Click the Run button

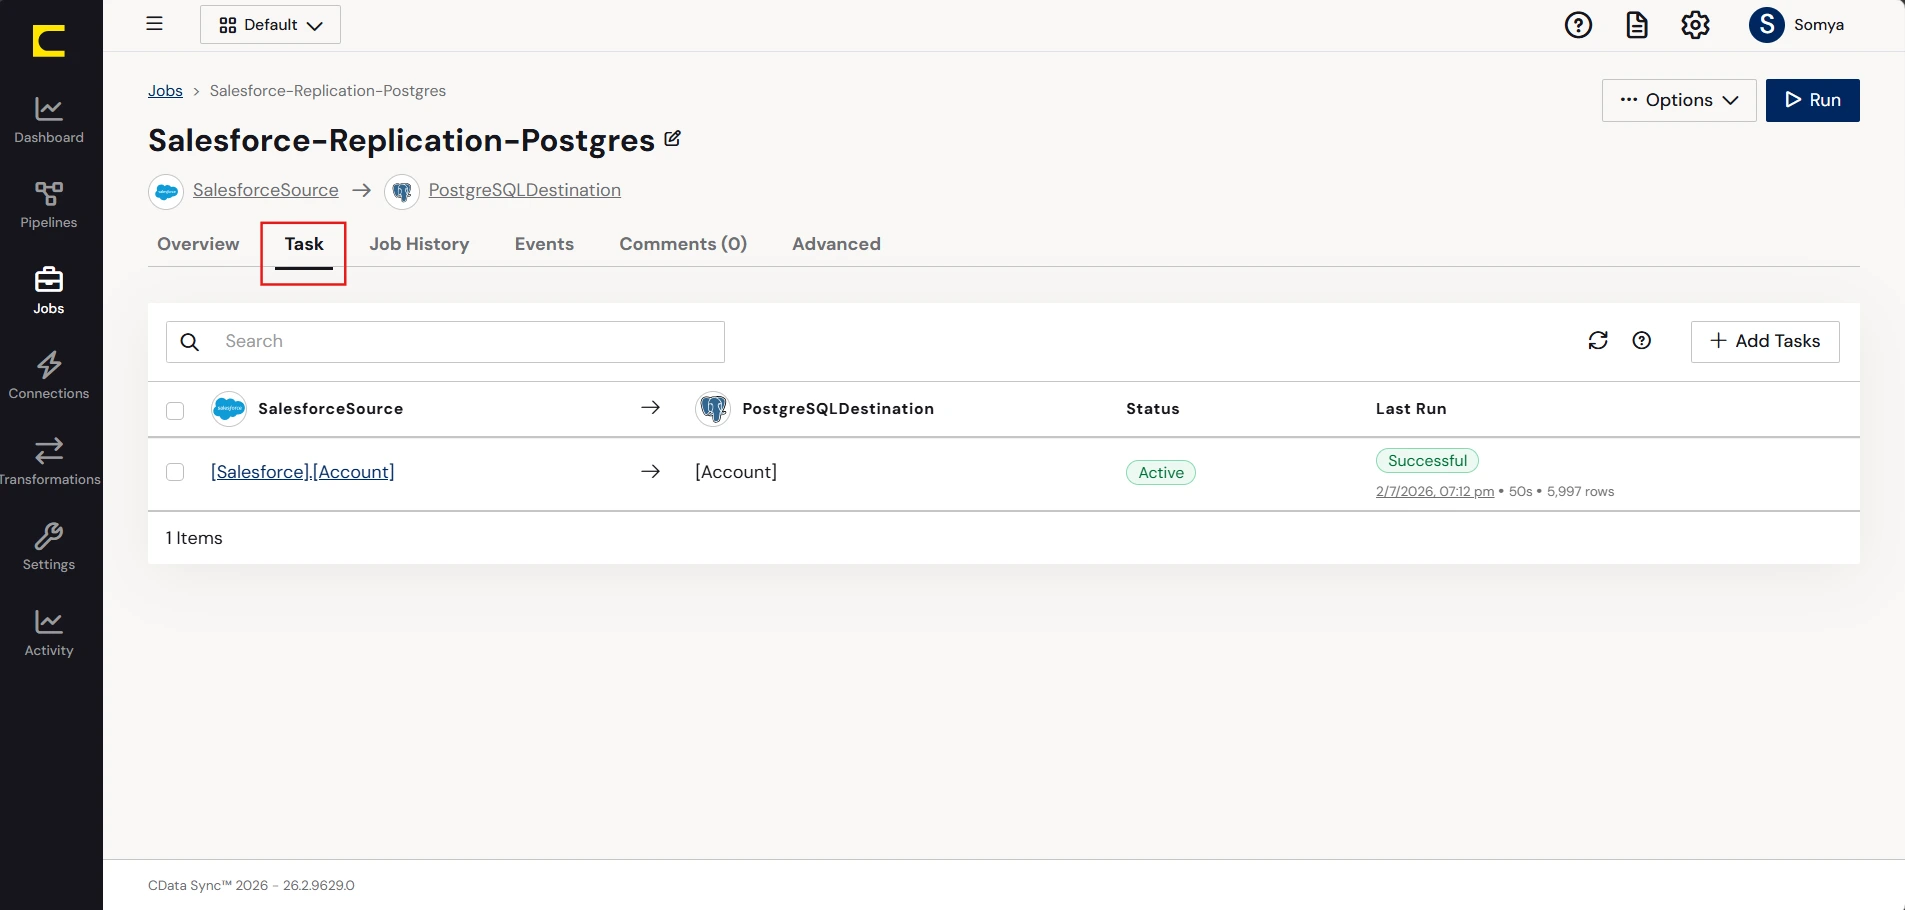(x=1812, y=100)
